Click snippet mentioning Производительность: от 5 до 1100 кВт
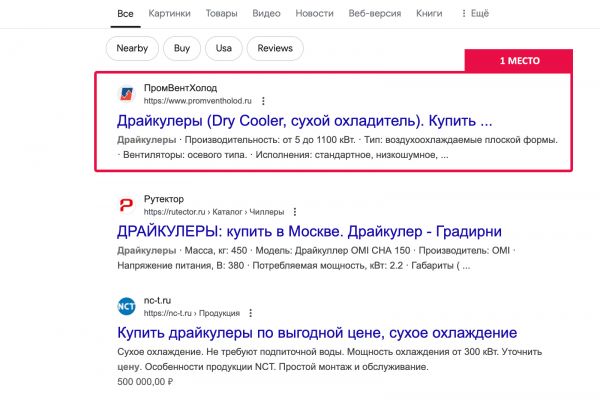 pyautogui.click(x=338, y=147)
